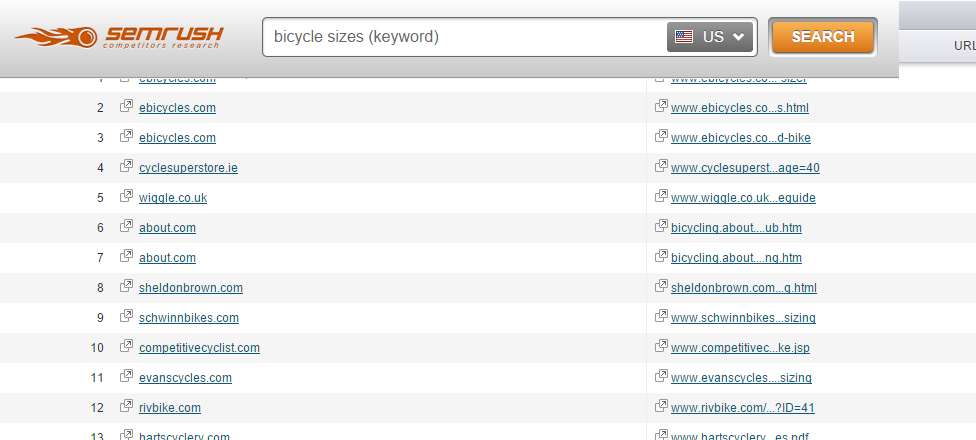The image size is (976, 440).
Task: Open about.com domain link in row 7
Action: coord(167,258)
